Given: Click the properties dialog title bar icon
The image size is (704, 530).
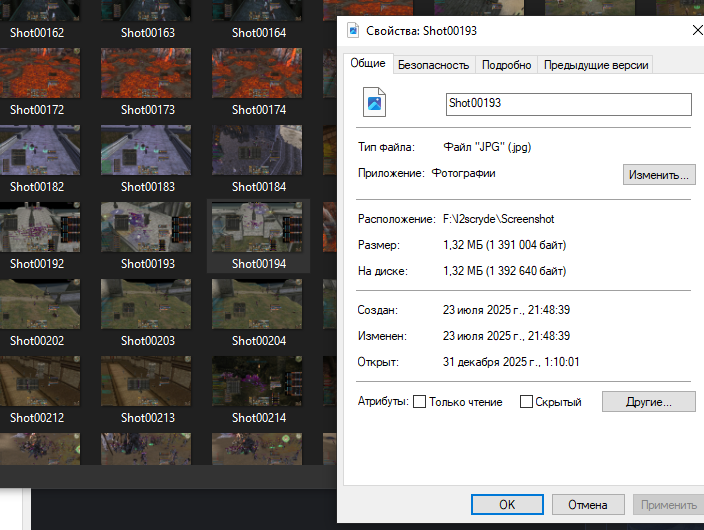Looking at the screenshot, I should click(x=352, y=31).
